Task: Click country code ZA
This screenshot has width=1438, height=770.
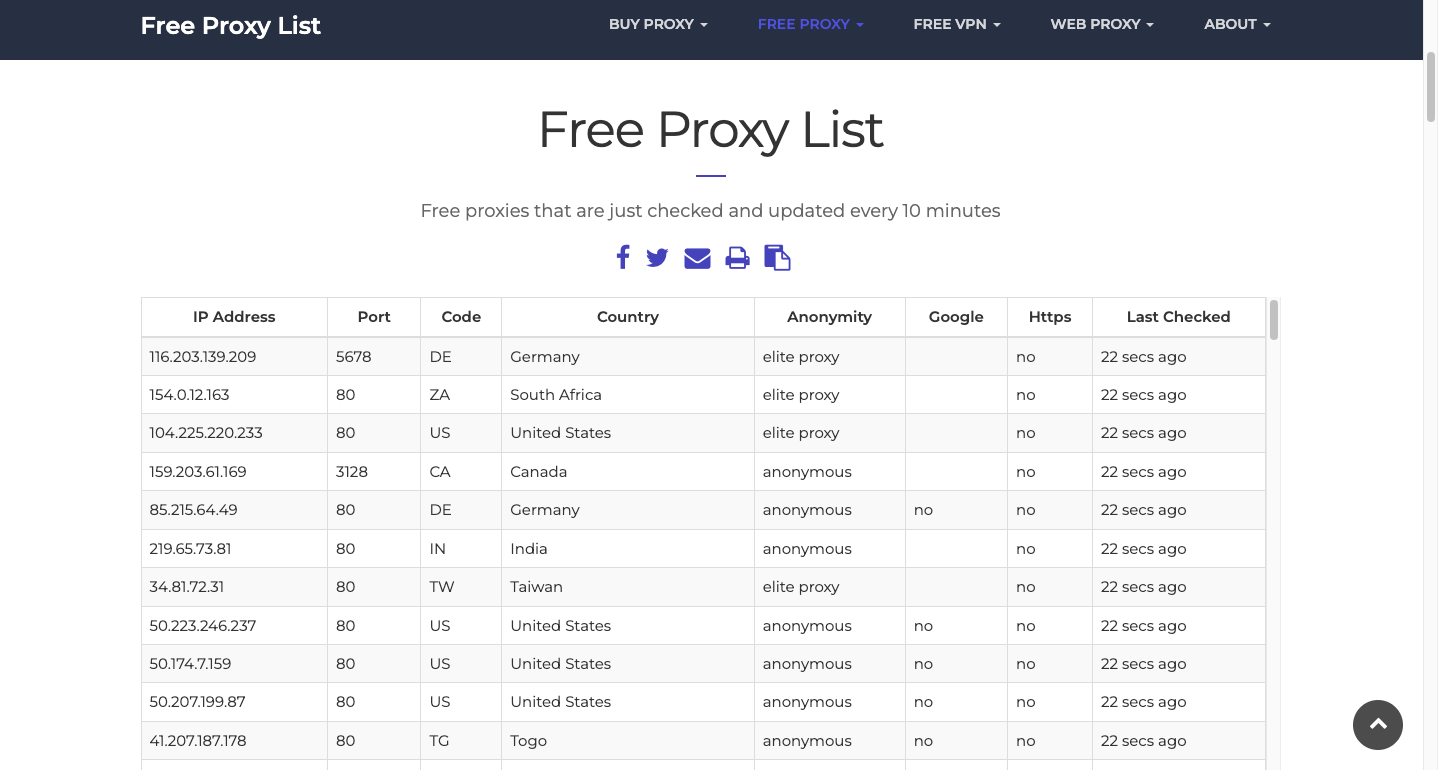Action: point(440,395)
